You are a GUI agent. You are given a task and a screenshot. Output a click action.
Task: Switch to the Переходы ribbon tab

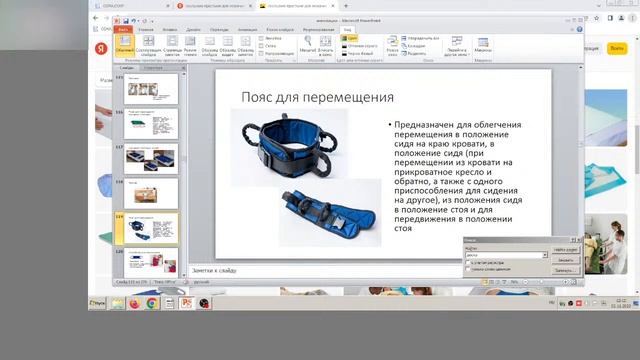click(220, 29)
